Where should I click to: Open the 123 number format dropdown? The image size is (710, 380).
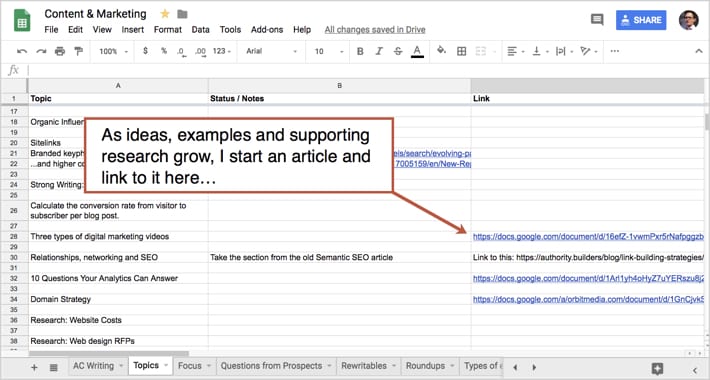222,51
